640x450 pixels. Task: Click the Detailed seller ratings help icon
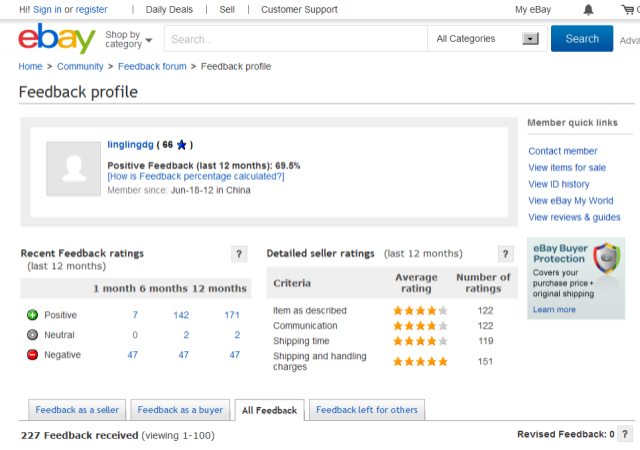point(505,254)
